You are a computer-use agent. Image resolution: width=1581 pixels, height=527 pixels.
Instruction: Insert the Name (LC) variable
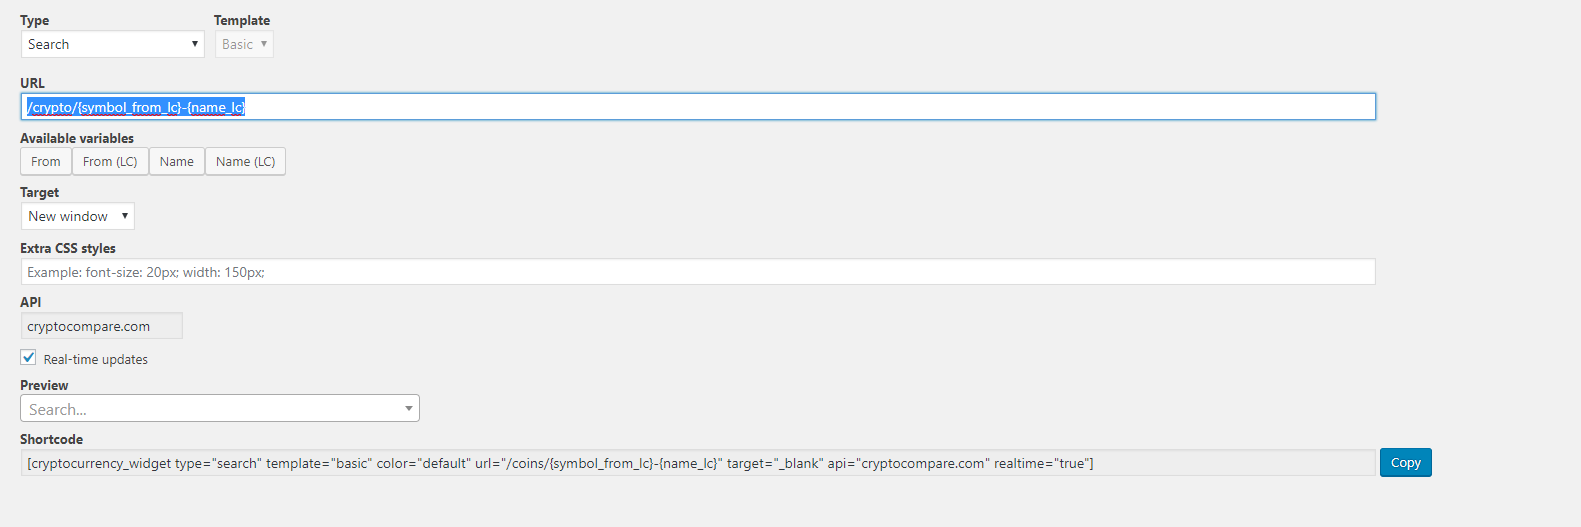245,162
